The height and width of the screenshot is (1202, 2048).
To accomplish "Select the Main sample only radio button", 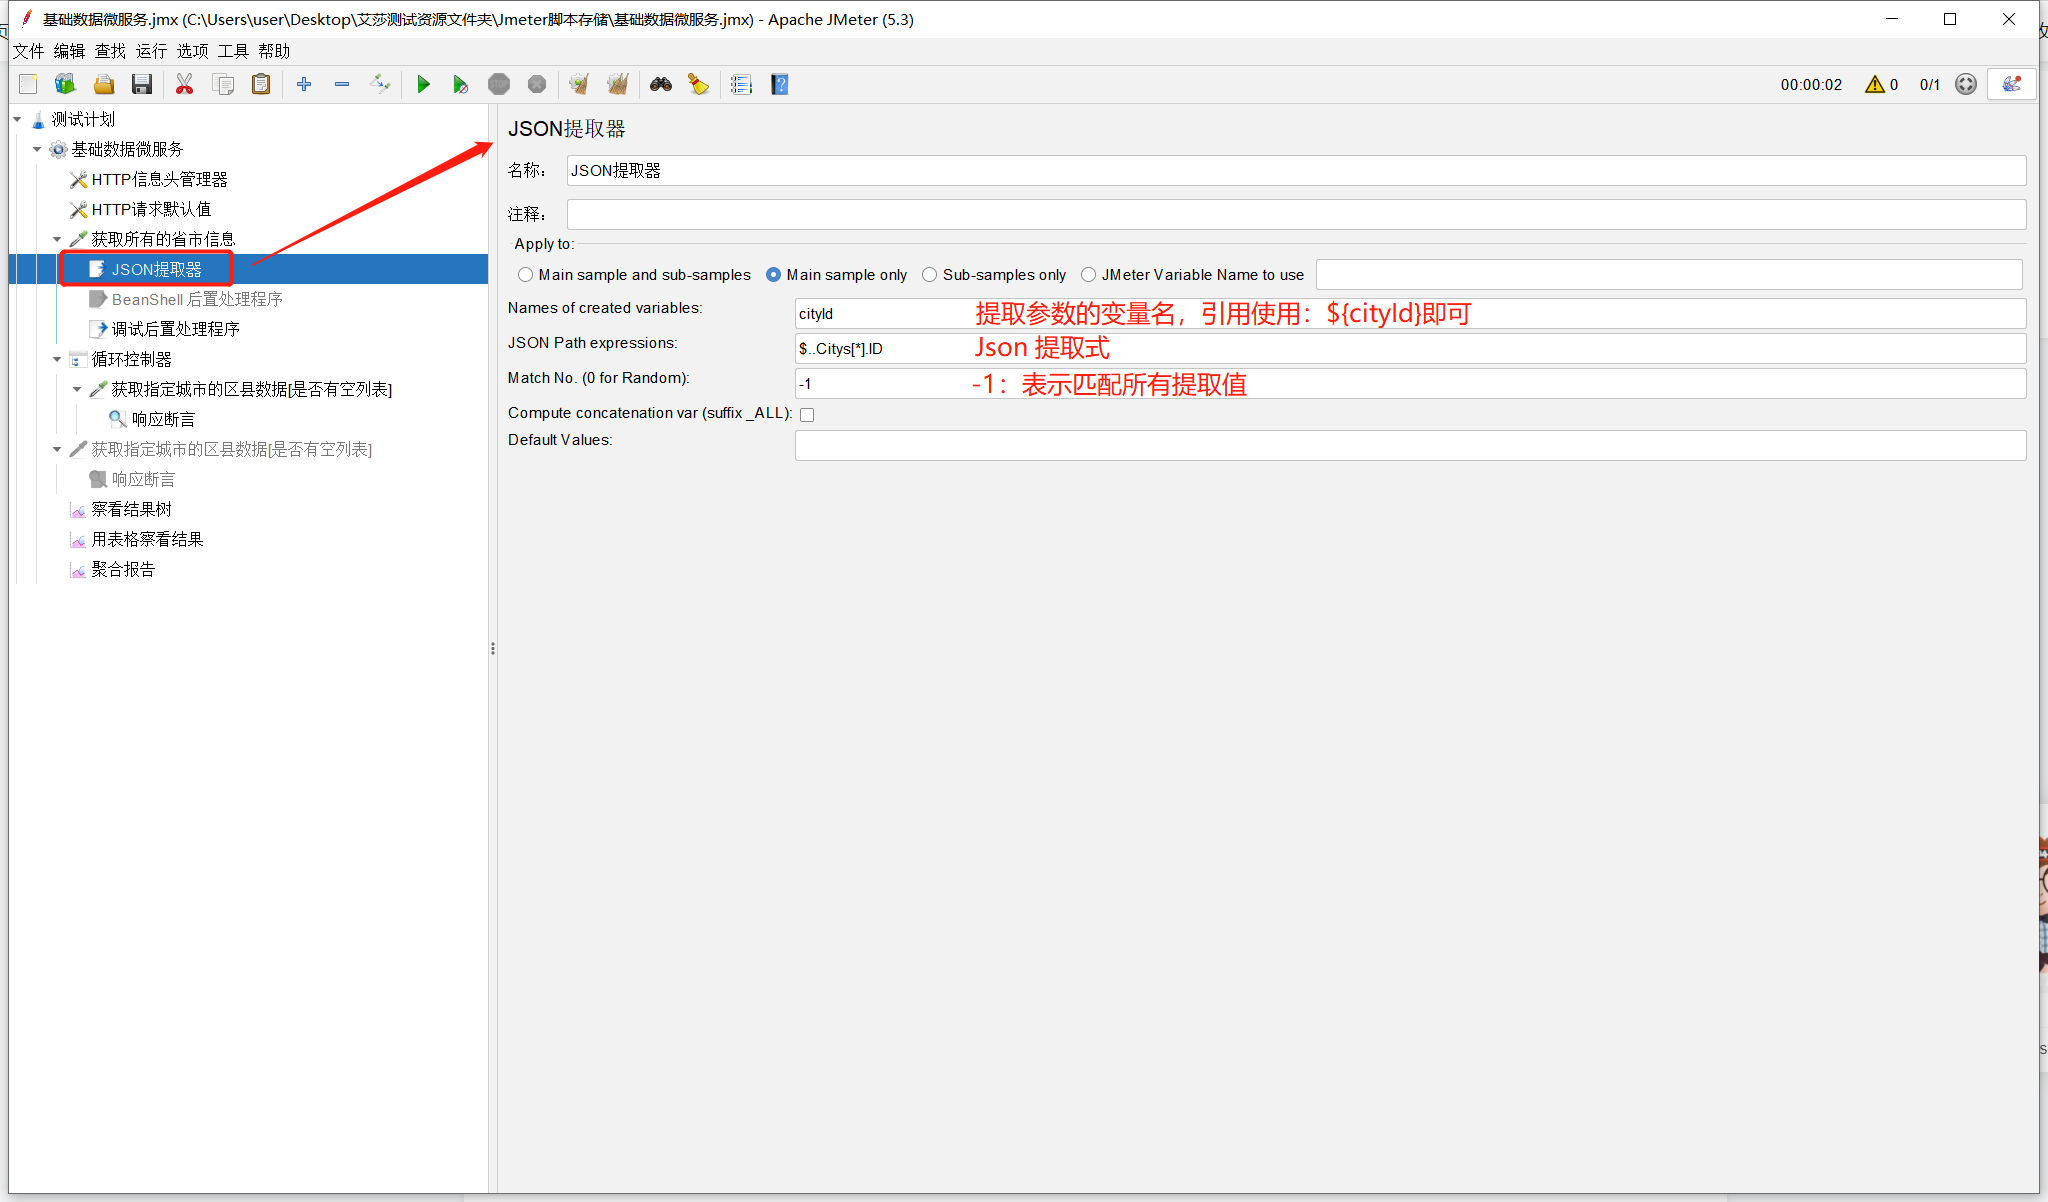I will pos(774,274).
